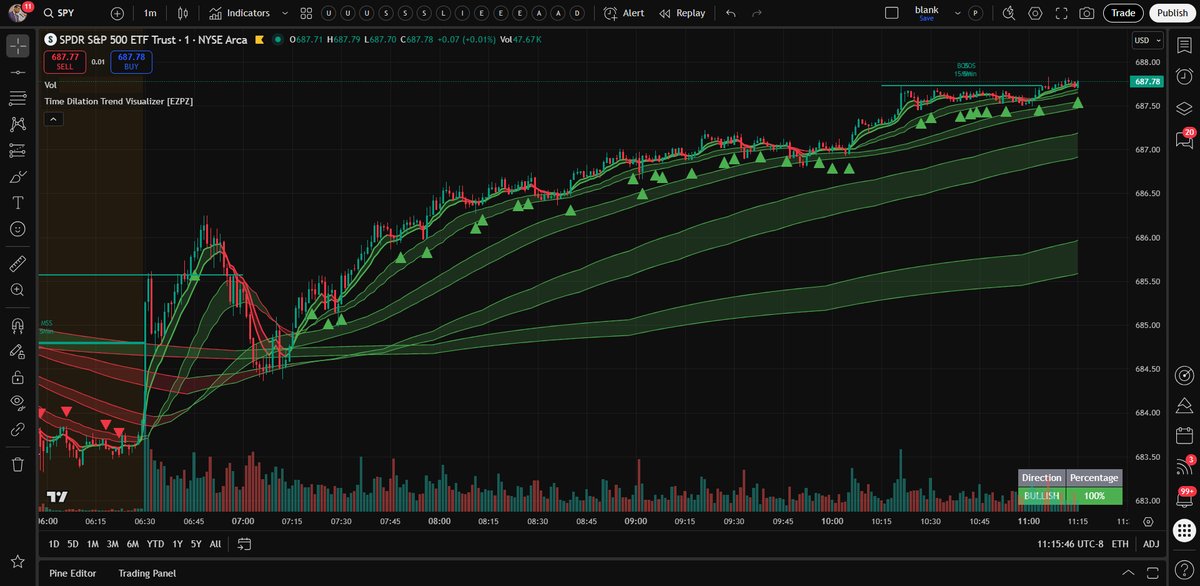This screenshot has width=1200, height=586.
Task: Open the 1m interval selector
Action: pos(150,13)
